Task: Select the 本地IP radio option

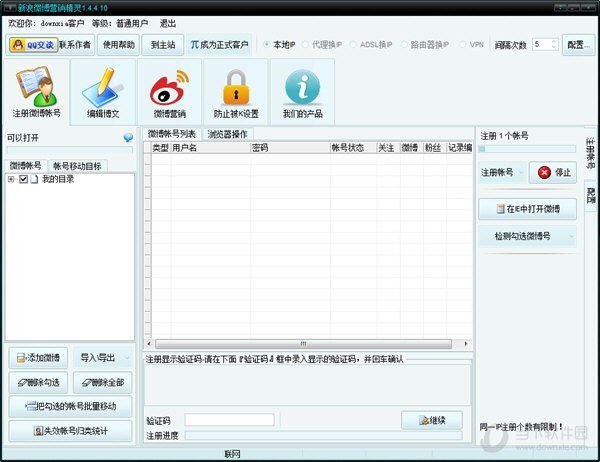Action: click(279, 45)
